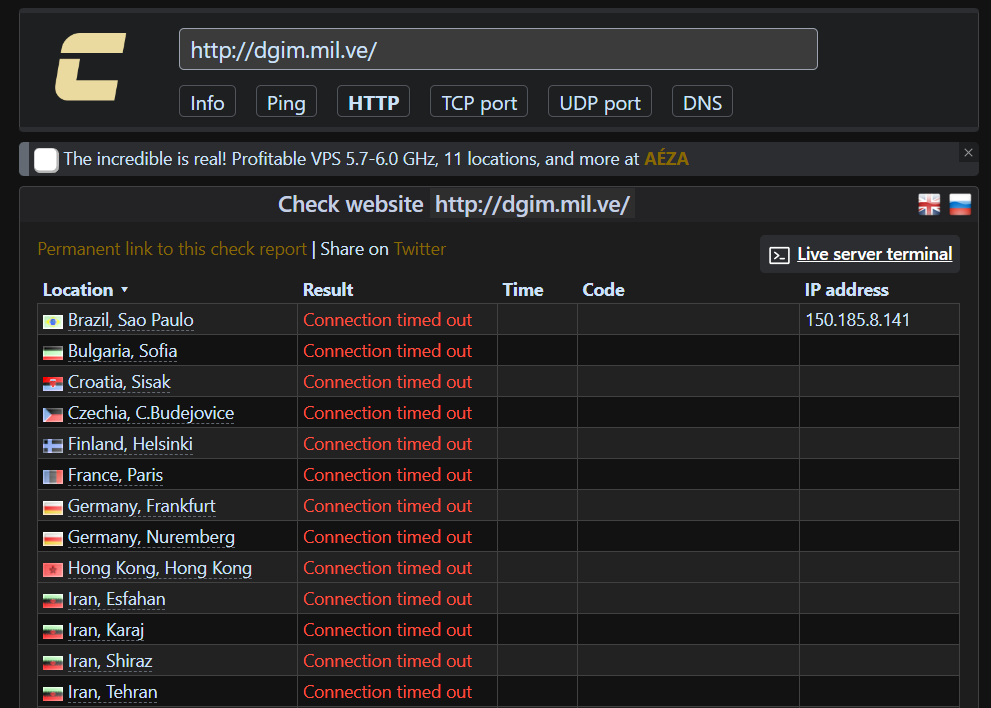991x708 pixels.
Task: Click the flag beside Iran, Shiraz
Action: (x=52, y=662)
